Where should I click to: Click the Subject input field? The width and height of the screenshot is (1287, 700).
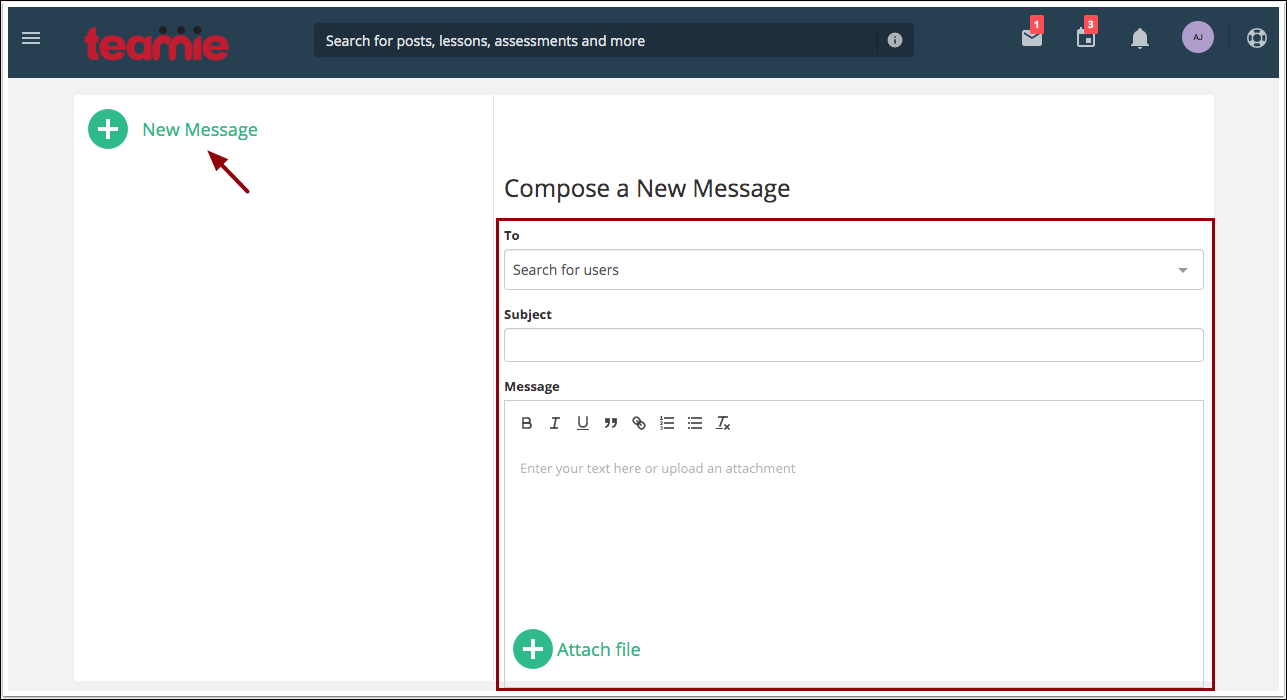(x=853, y=345)
